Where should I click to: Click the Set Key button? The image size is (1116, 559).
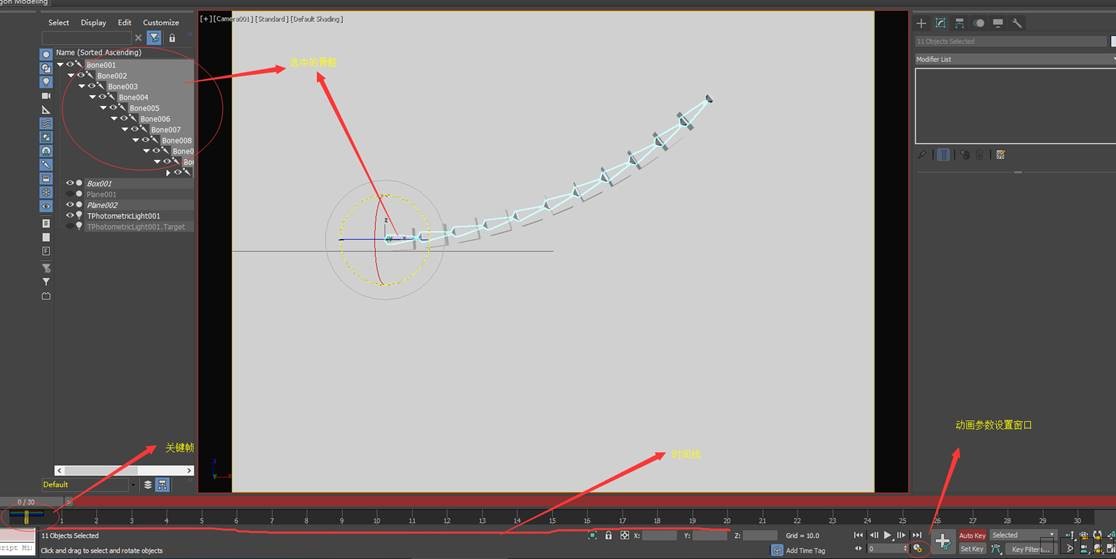(x=972, y=549)
